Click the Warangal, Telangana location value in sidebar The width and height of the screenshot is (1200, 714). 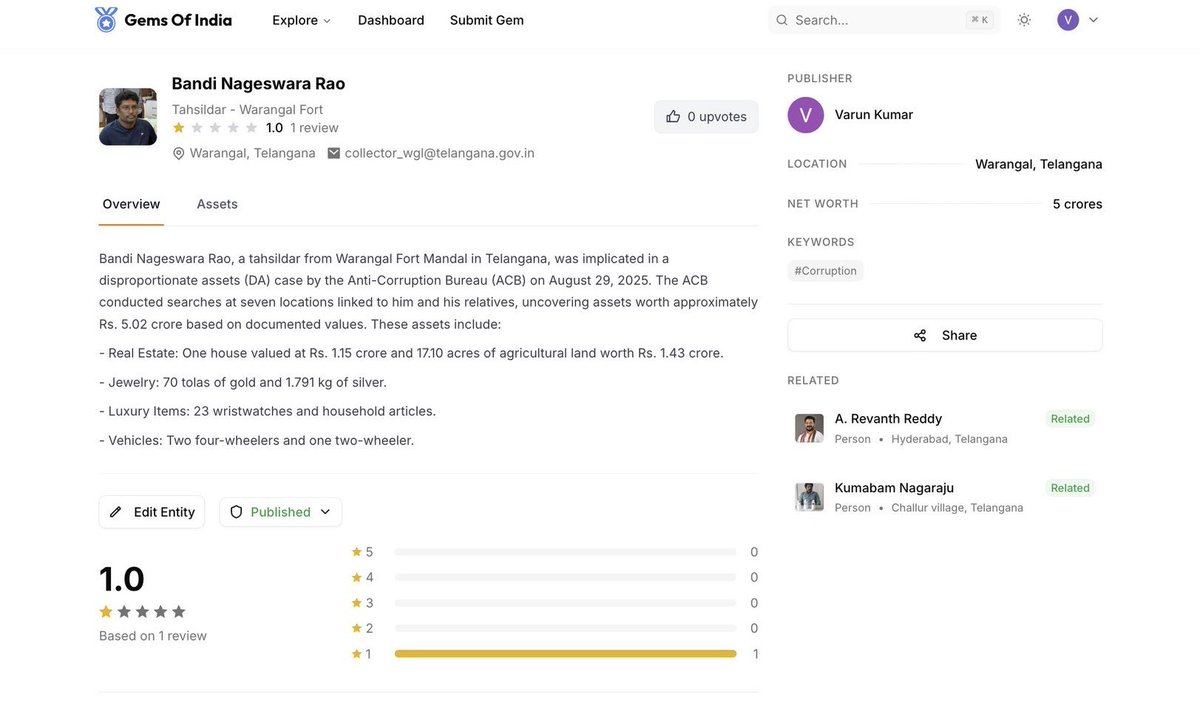[x=1039, y=164]
